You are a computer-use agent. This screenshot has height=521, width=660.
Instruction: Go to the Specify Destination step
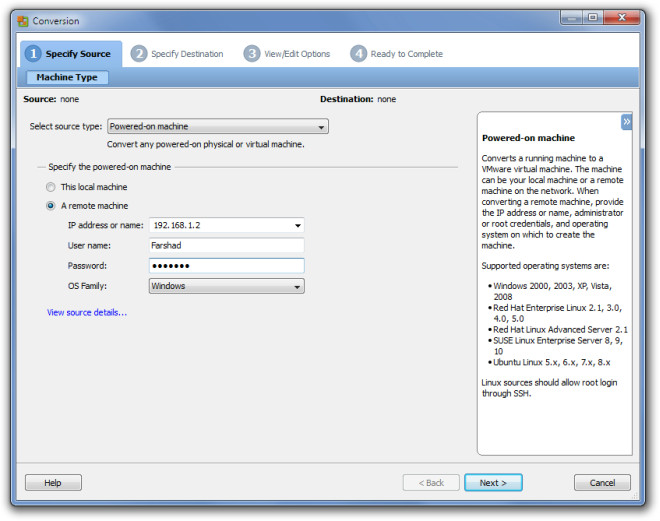(x=177, y=54)
